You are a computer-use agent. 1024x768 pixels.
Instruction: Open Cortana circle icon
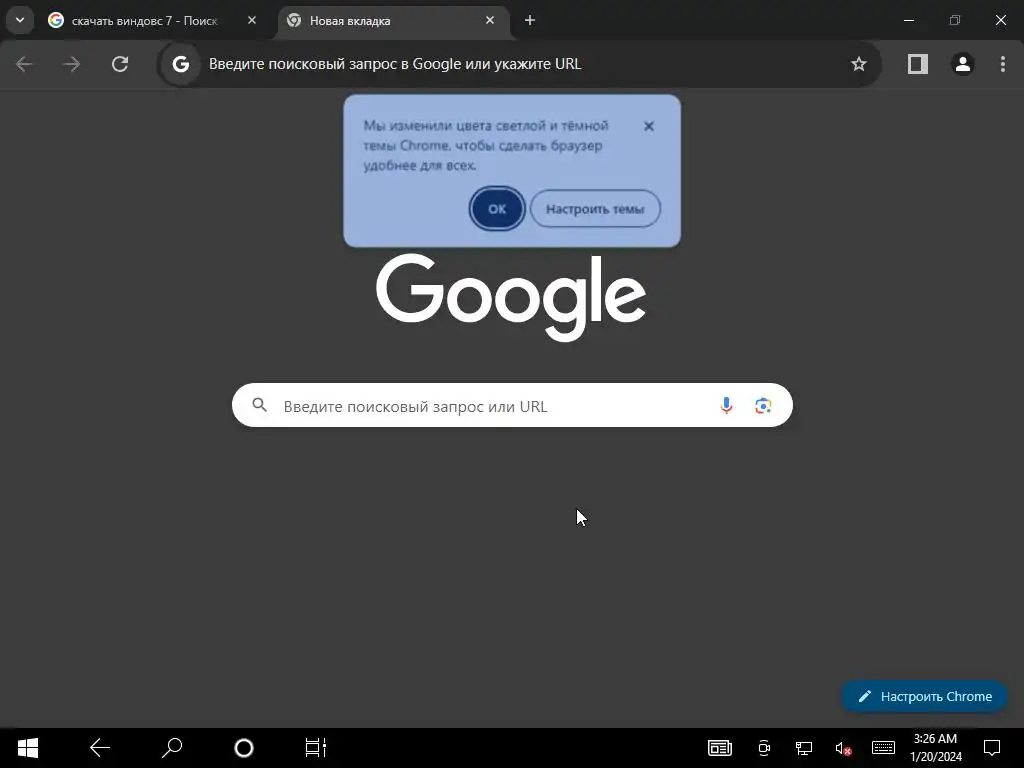pyautogui.click(x=244, y=748)
